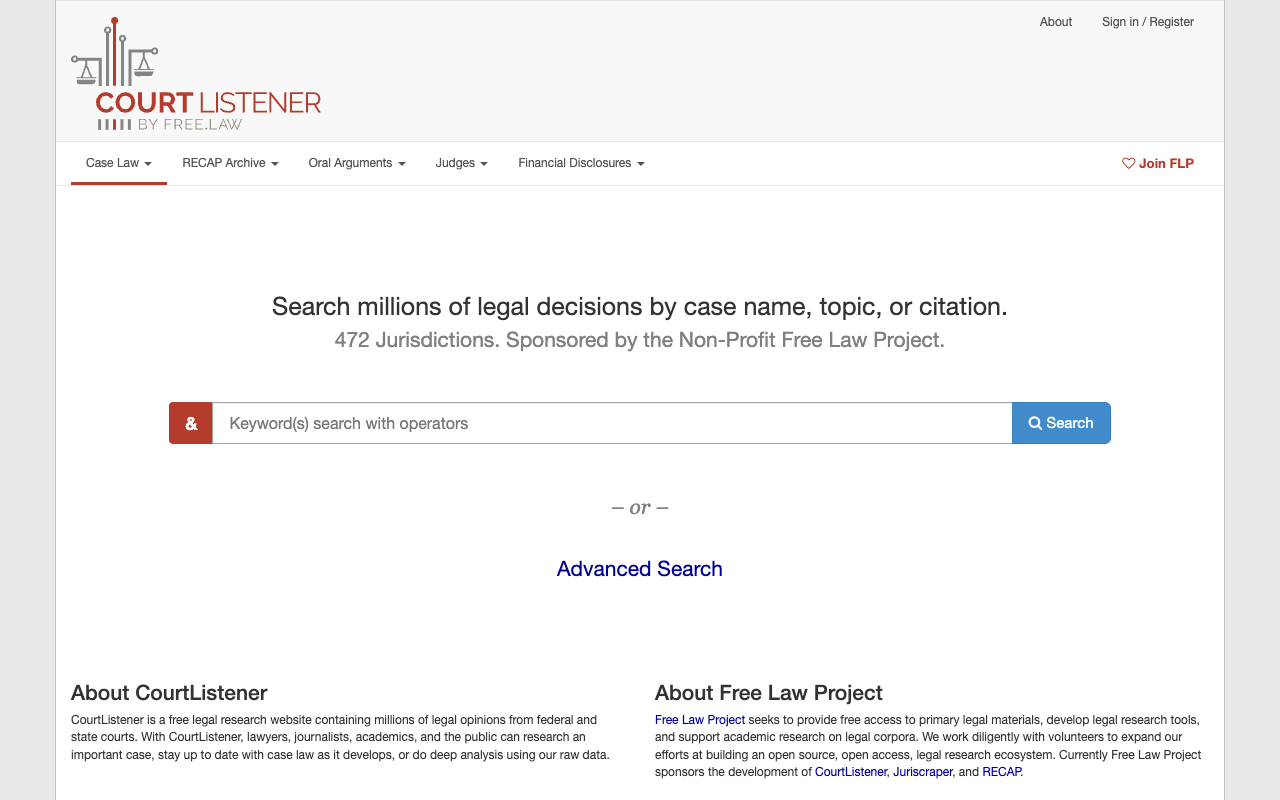Expand the RECAP Archive menu
The height and width of the screenshot is (800, 1280).
[x=230, y=163]
